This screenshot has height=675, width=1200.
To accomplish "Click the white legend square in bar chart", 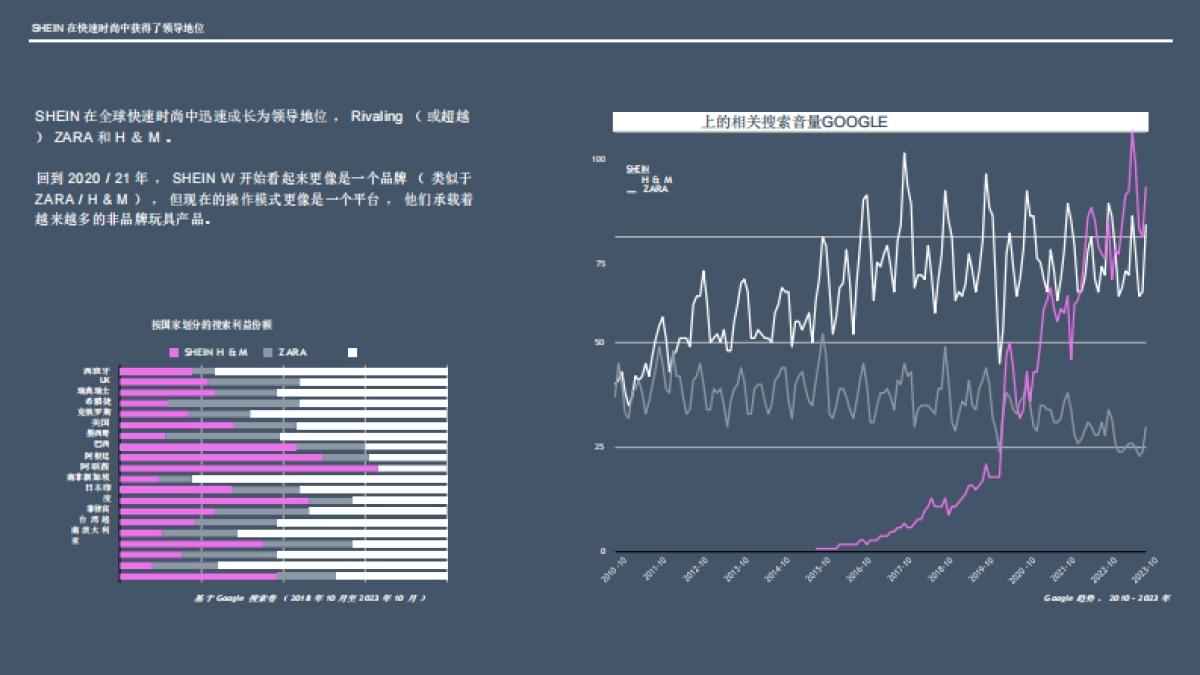I will point(352,353).
